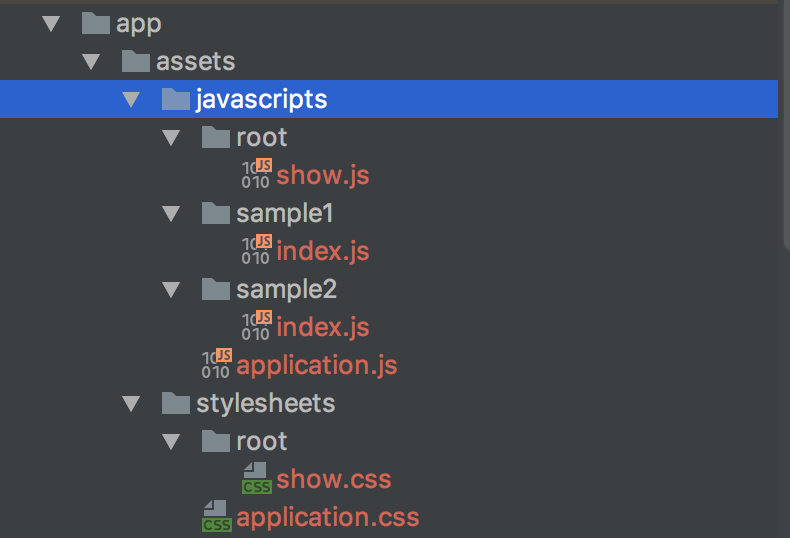Click the stylesheets folder icon
790x538 pixels.
(176, 403)
